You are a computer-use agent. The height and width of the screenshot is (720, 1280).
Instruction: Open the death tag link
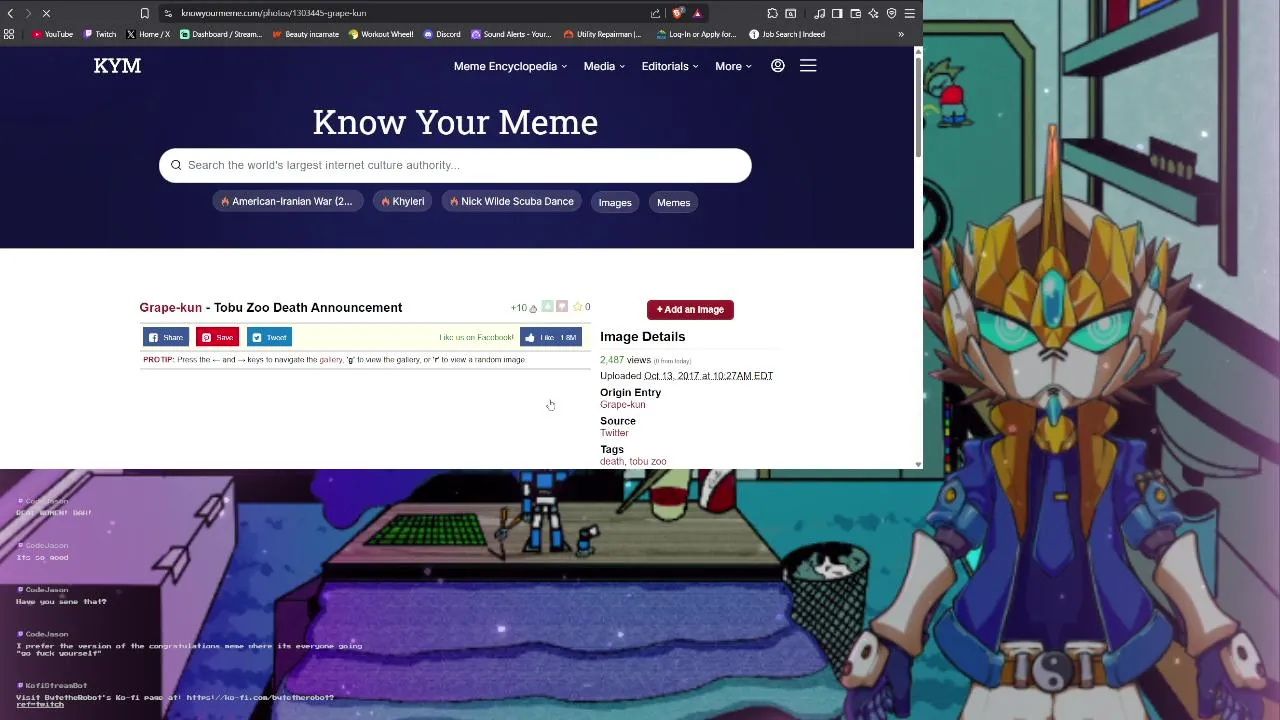point(611,462)
